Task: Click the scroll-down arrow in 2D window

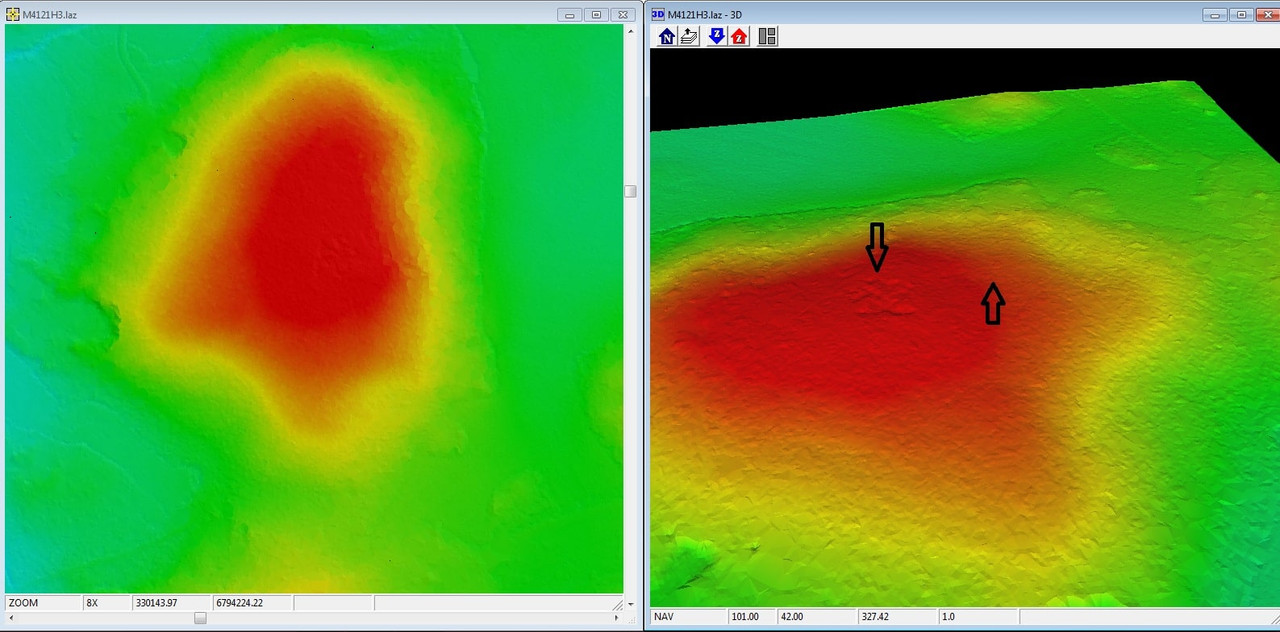Action: [x=631, y=605]
